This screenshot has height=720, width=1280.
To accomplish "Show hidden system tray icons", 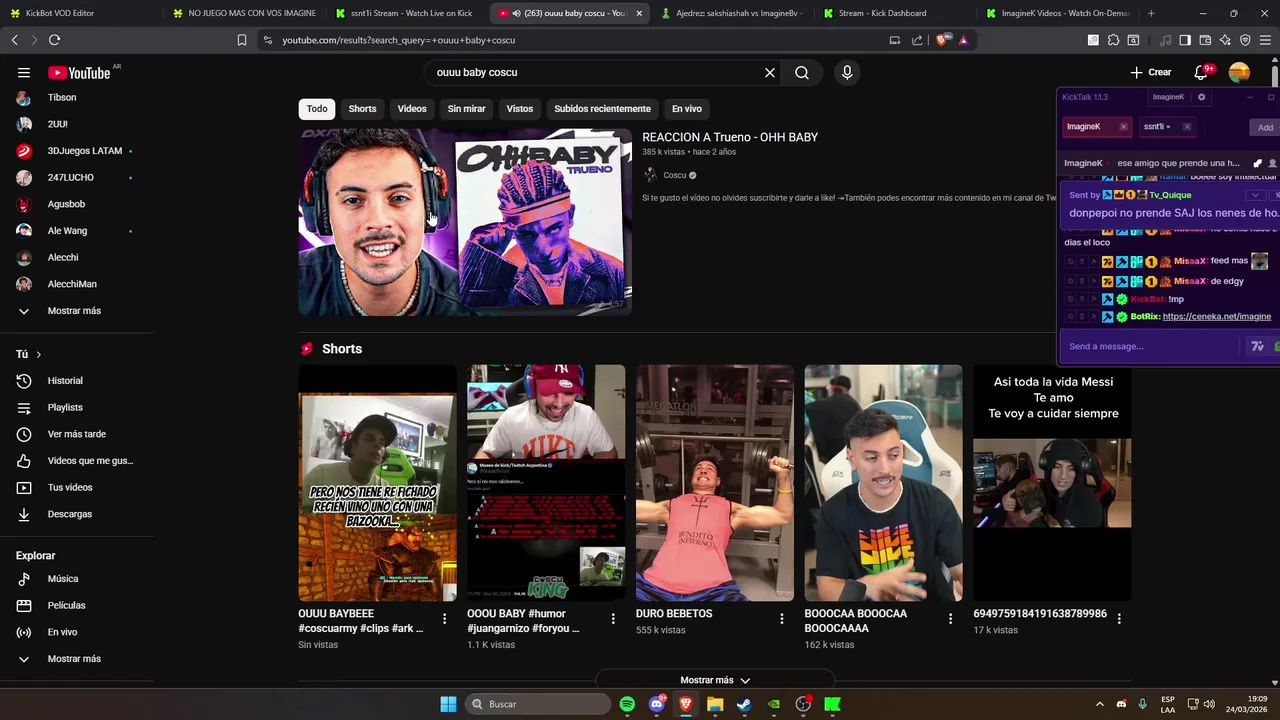I will [x=1100, y=704].
